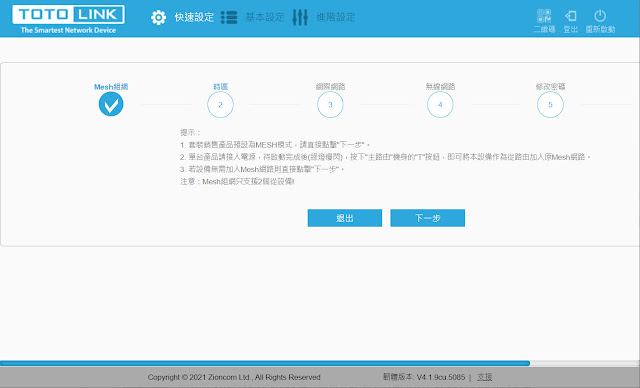Click the logout icon
640x388 pixels.
pos(571,16)
